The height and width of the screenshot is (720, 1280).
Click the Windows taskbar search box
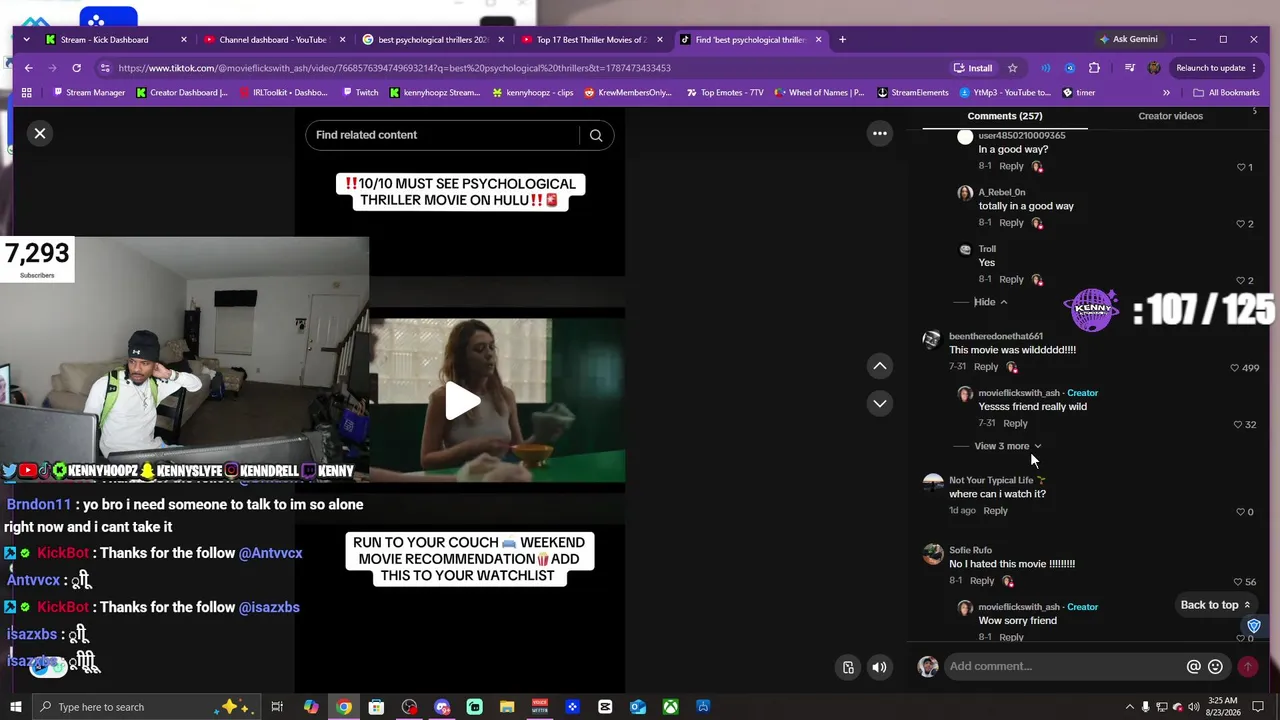point(145,707)
